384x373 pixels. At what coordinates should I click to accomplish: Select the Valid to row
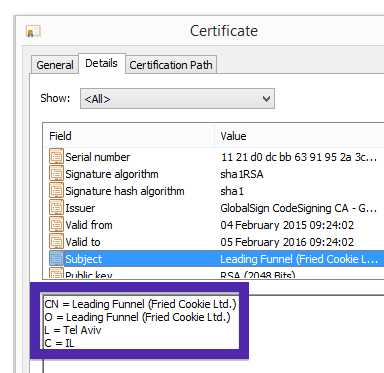click(214, 242)
